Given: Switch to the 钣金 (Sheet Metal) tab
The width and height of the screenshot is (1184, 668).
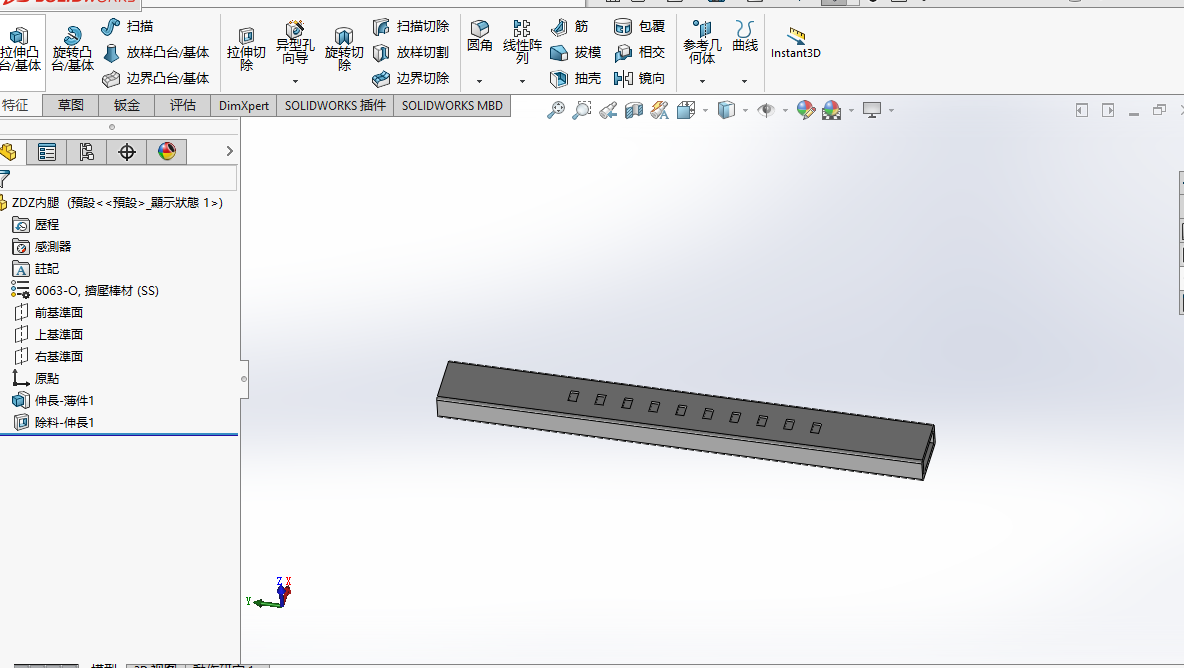Looking at the screenshot, I should pos(127,106).
